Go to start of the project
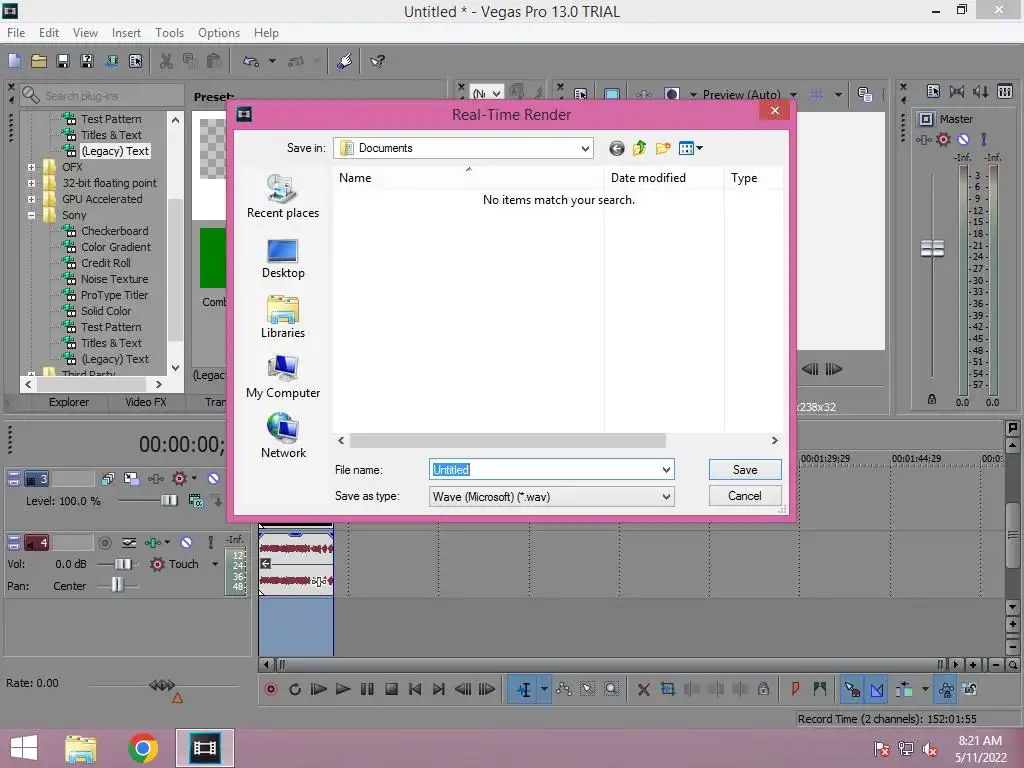This screenshot has width=1024, height=768. pyautogui.click(x=415, y=689)
